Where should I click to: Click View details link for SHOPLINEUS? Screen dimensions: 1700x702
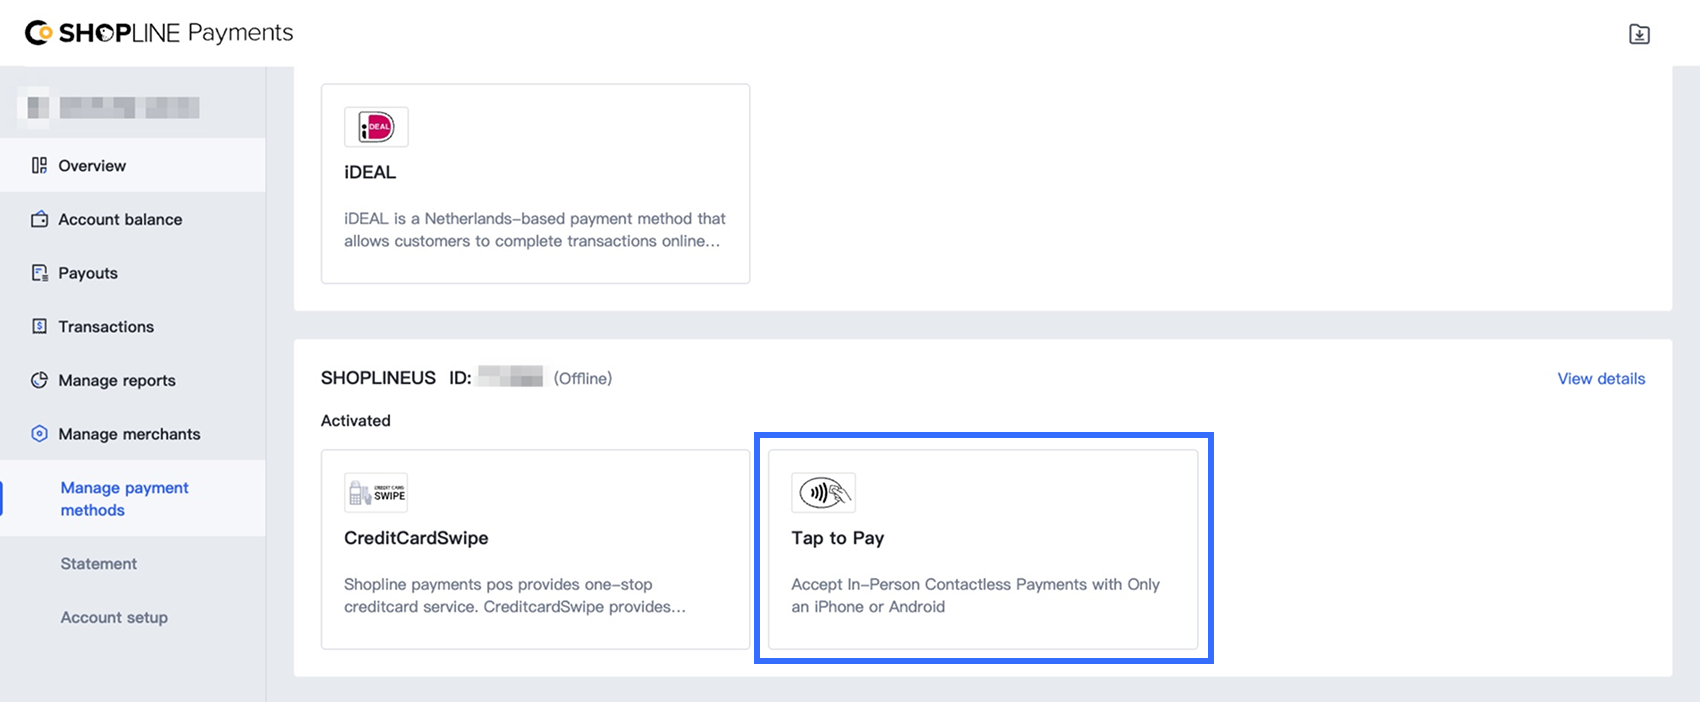1600,379
